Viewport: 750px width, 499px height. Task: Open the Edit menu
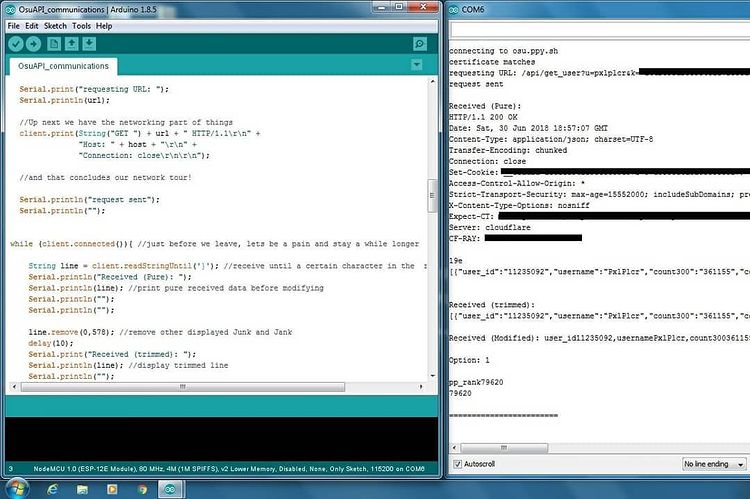[32, 26]
